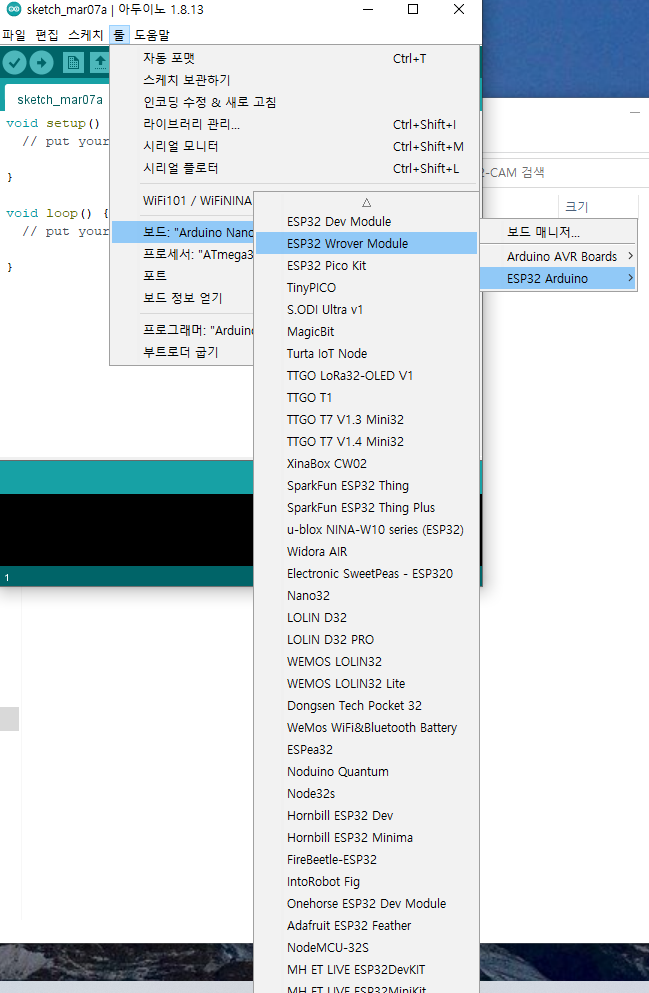The width and height of the screenshot is (649, 993).
Task: Open 보드 매니저... entry
Action: pyautogui.click(x=558, y=232)
